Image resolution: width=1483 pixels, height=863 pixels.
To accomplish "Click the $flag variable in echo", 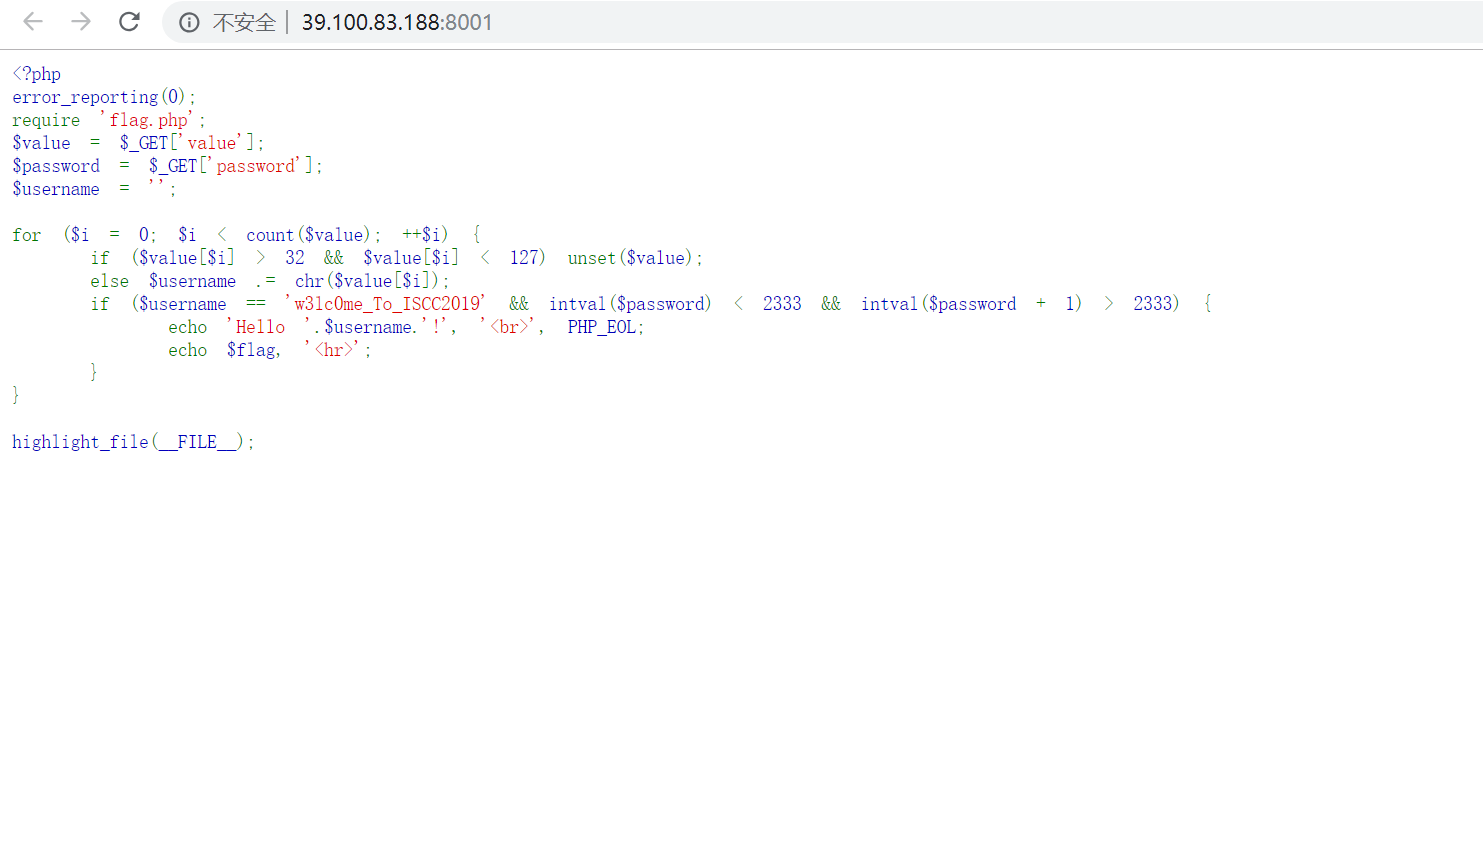I will (x=250, y=350).
